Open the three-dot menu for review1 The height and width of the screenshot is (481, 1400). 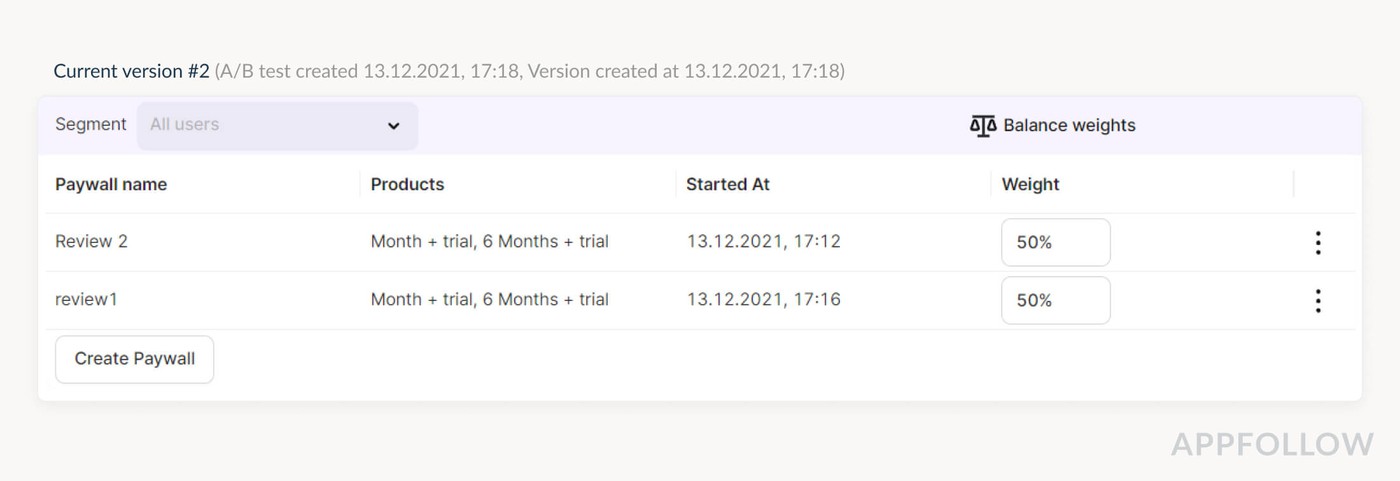tap(1318, 300)
